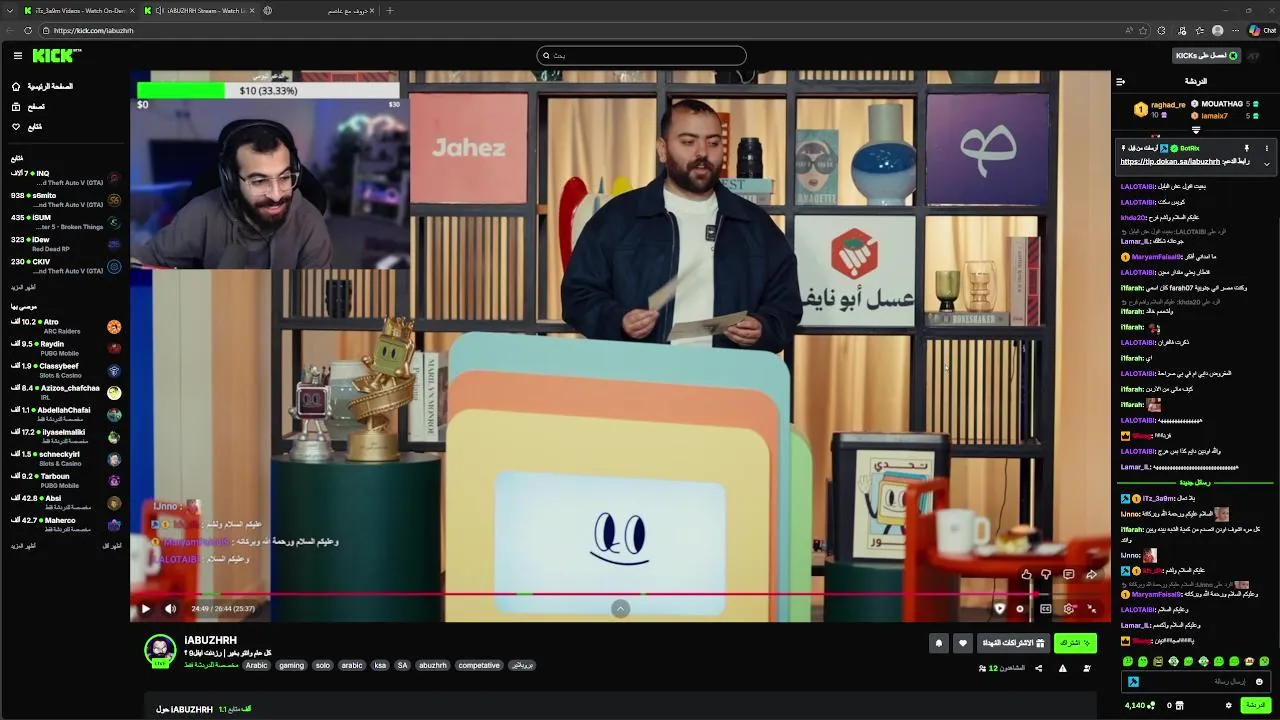Switch to the third Arabic-titled browser tab
This screenshot has height=720, width=1280.
tap(318, 10)
